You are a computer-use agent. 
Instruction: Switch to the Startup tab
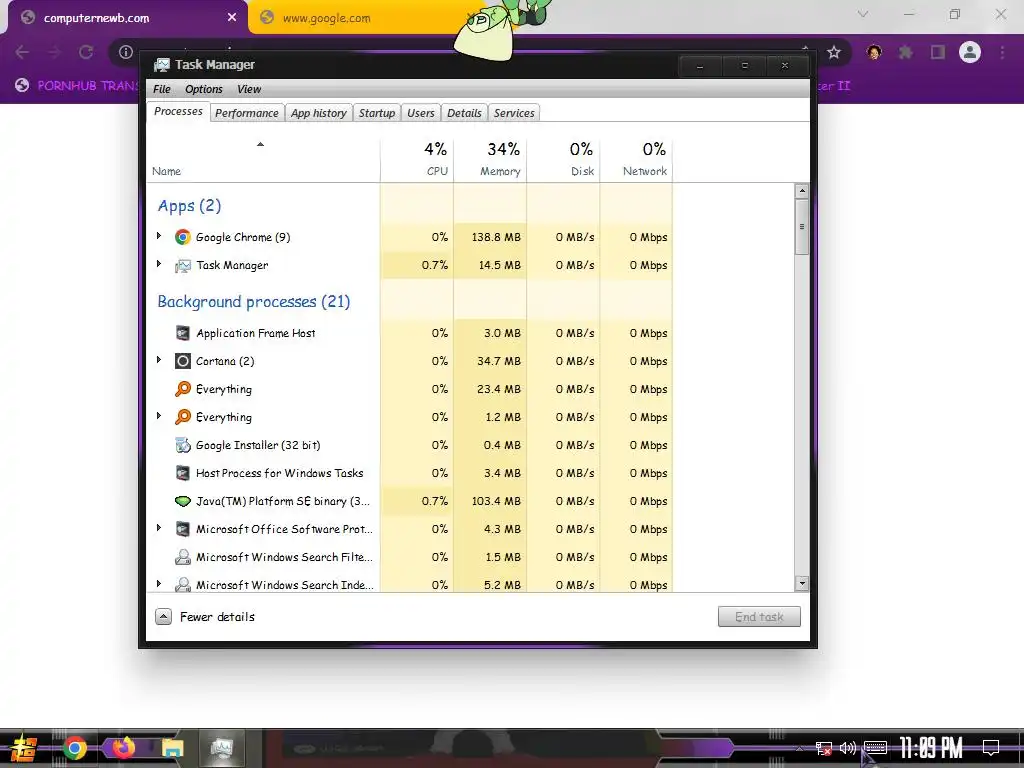(x=377, y=113)
